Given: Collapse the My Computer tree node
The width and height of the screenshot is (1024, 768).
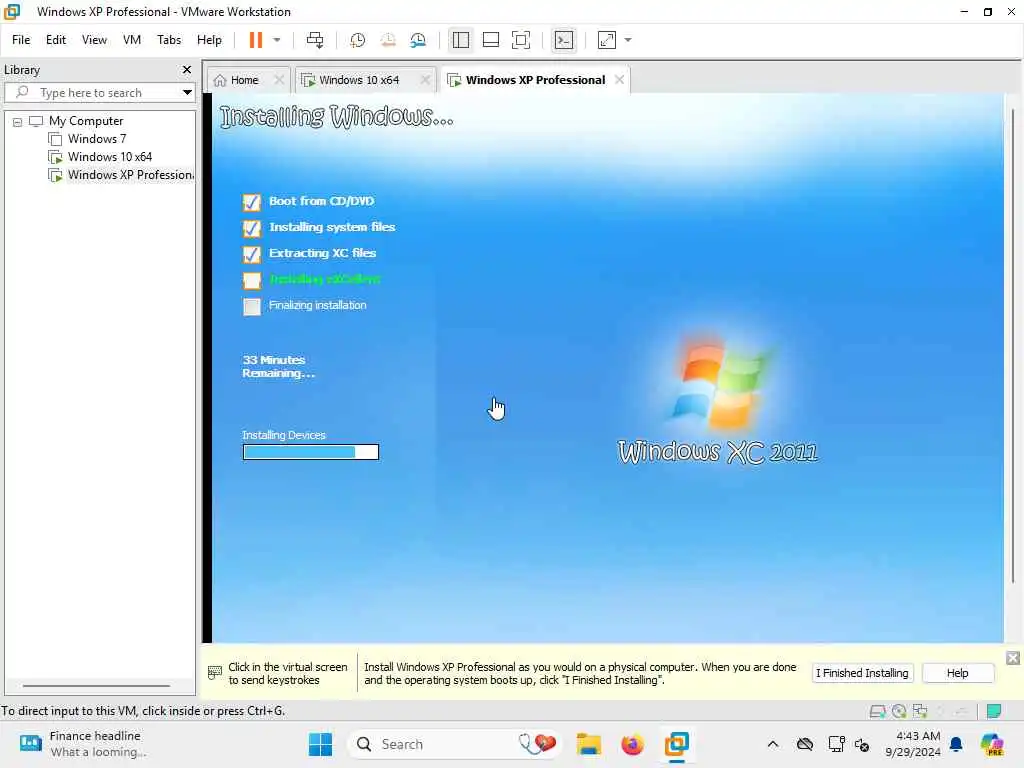Looking at the screenshot, I should point(18,121).
